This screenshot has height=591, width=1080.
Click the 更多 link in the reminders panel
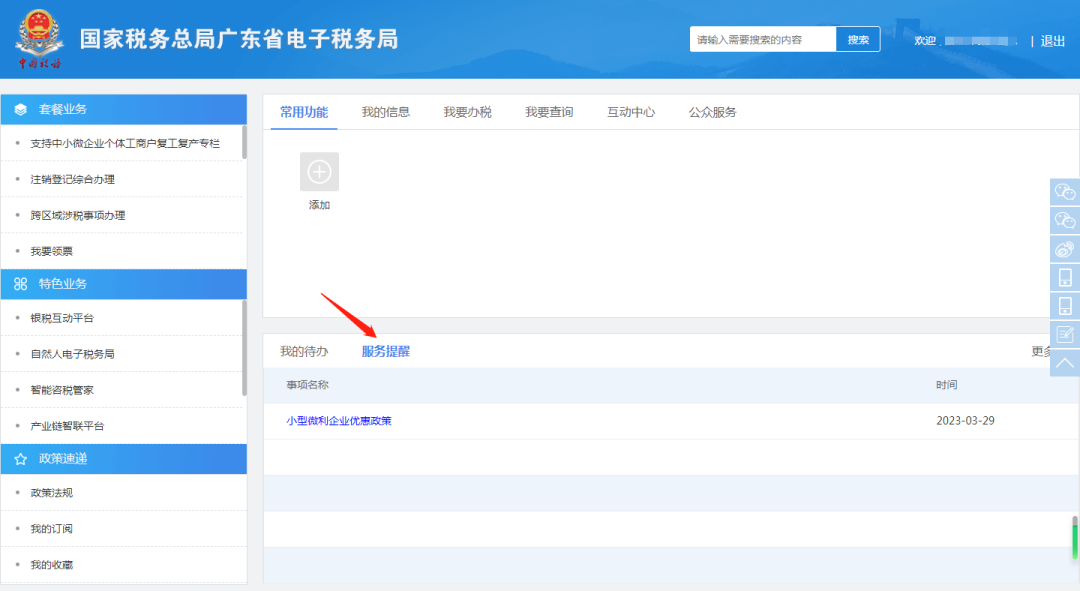point(1041,351)
